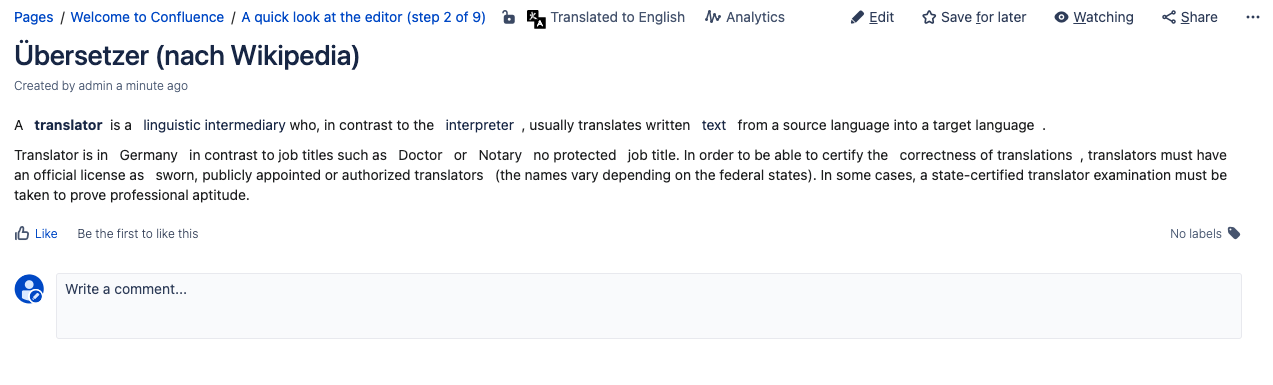1273x385 pixels.
Task: Open the Analytics chart icon
Action: 713,17
